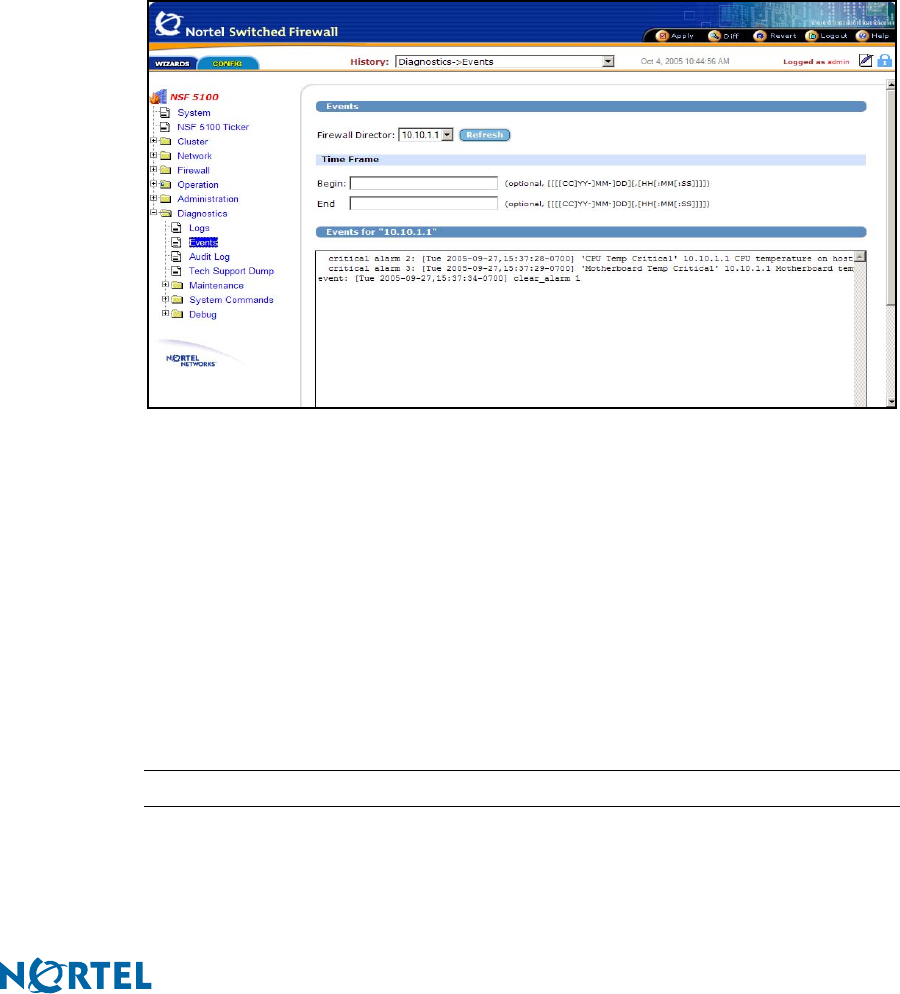The height and width of the screenshot is (994, 900).
Task: Open the History dropdown
Action: (x=608, y=61)
